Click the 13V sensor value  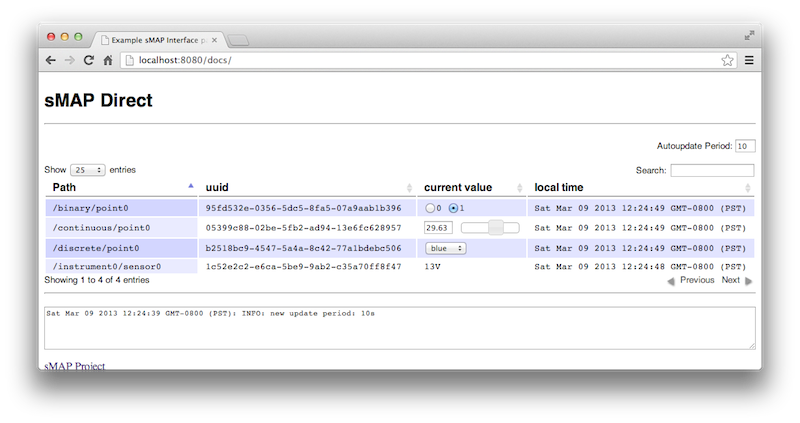(x=432, y=266)
